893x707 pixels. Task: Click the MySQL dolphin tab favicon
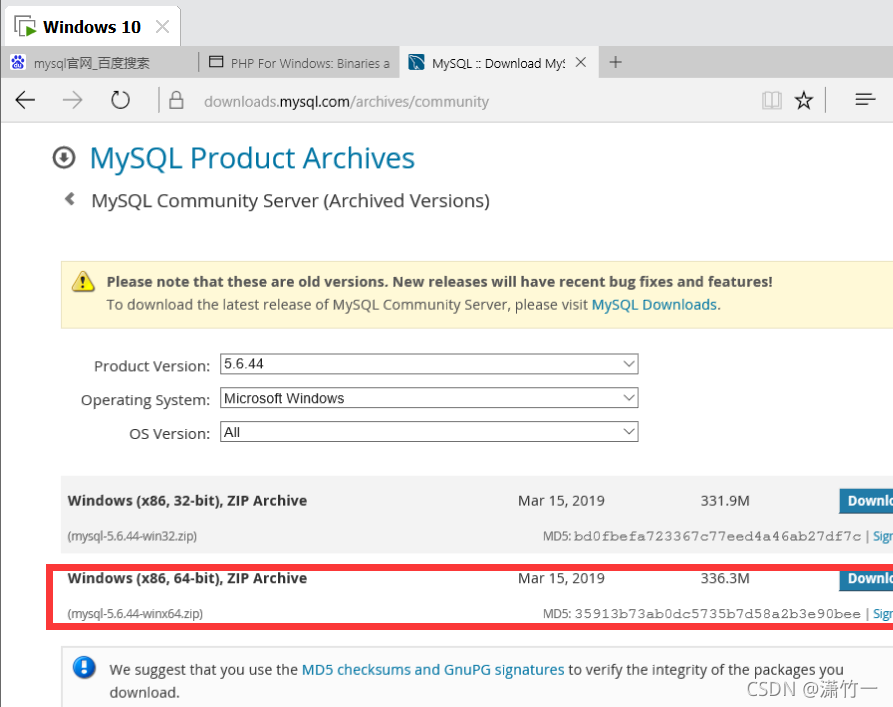pos(417,62)
